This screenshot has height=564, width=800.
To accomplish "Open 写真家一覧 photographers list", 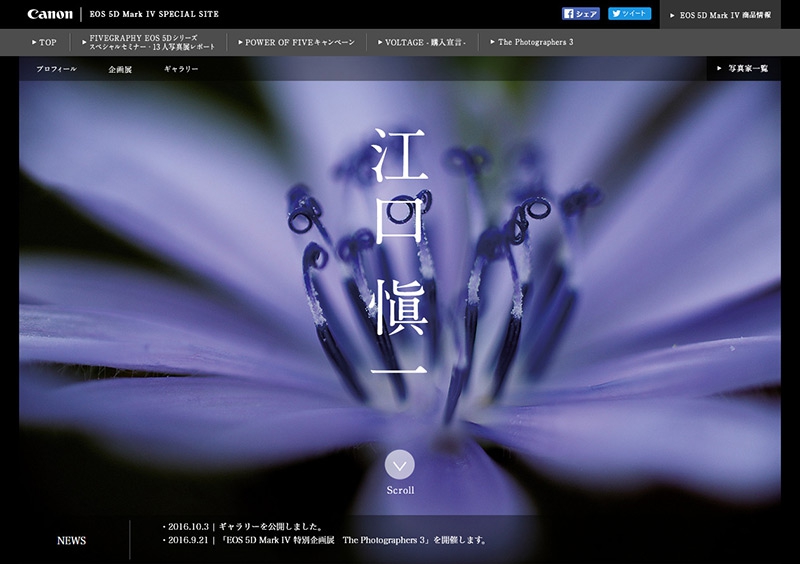I will pyautogui.click(x=743, y=68).
